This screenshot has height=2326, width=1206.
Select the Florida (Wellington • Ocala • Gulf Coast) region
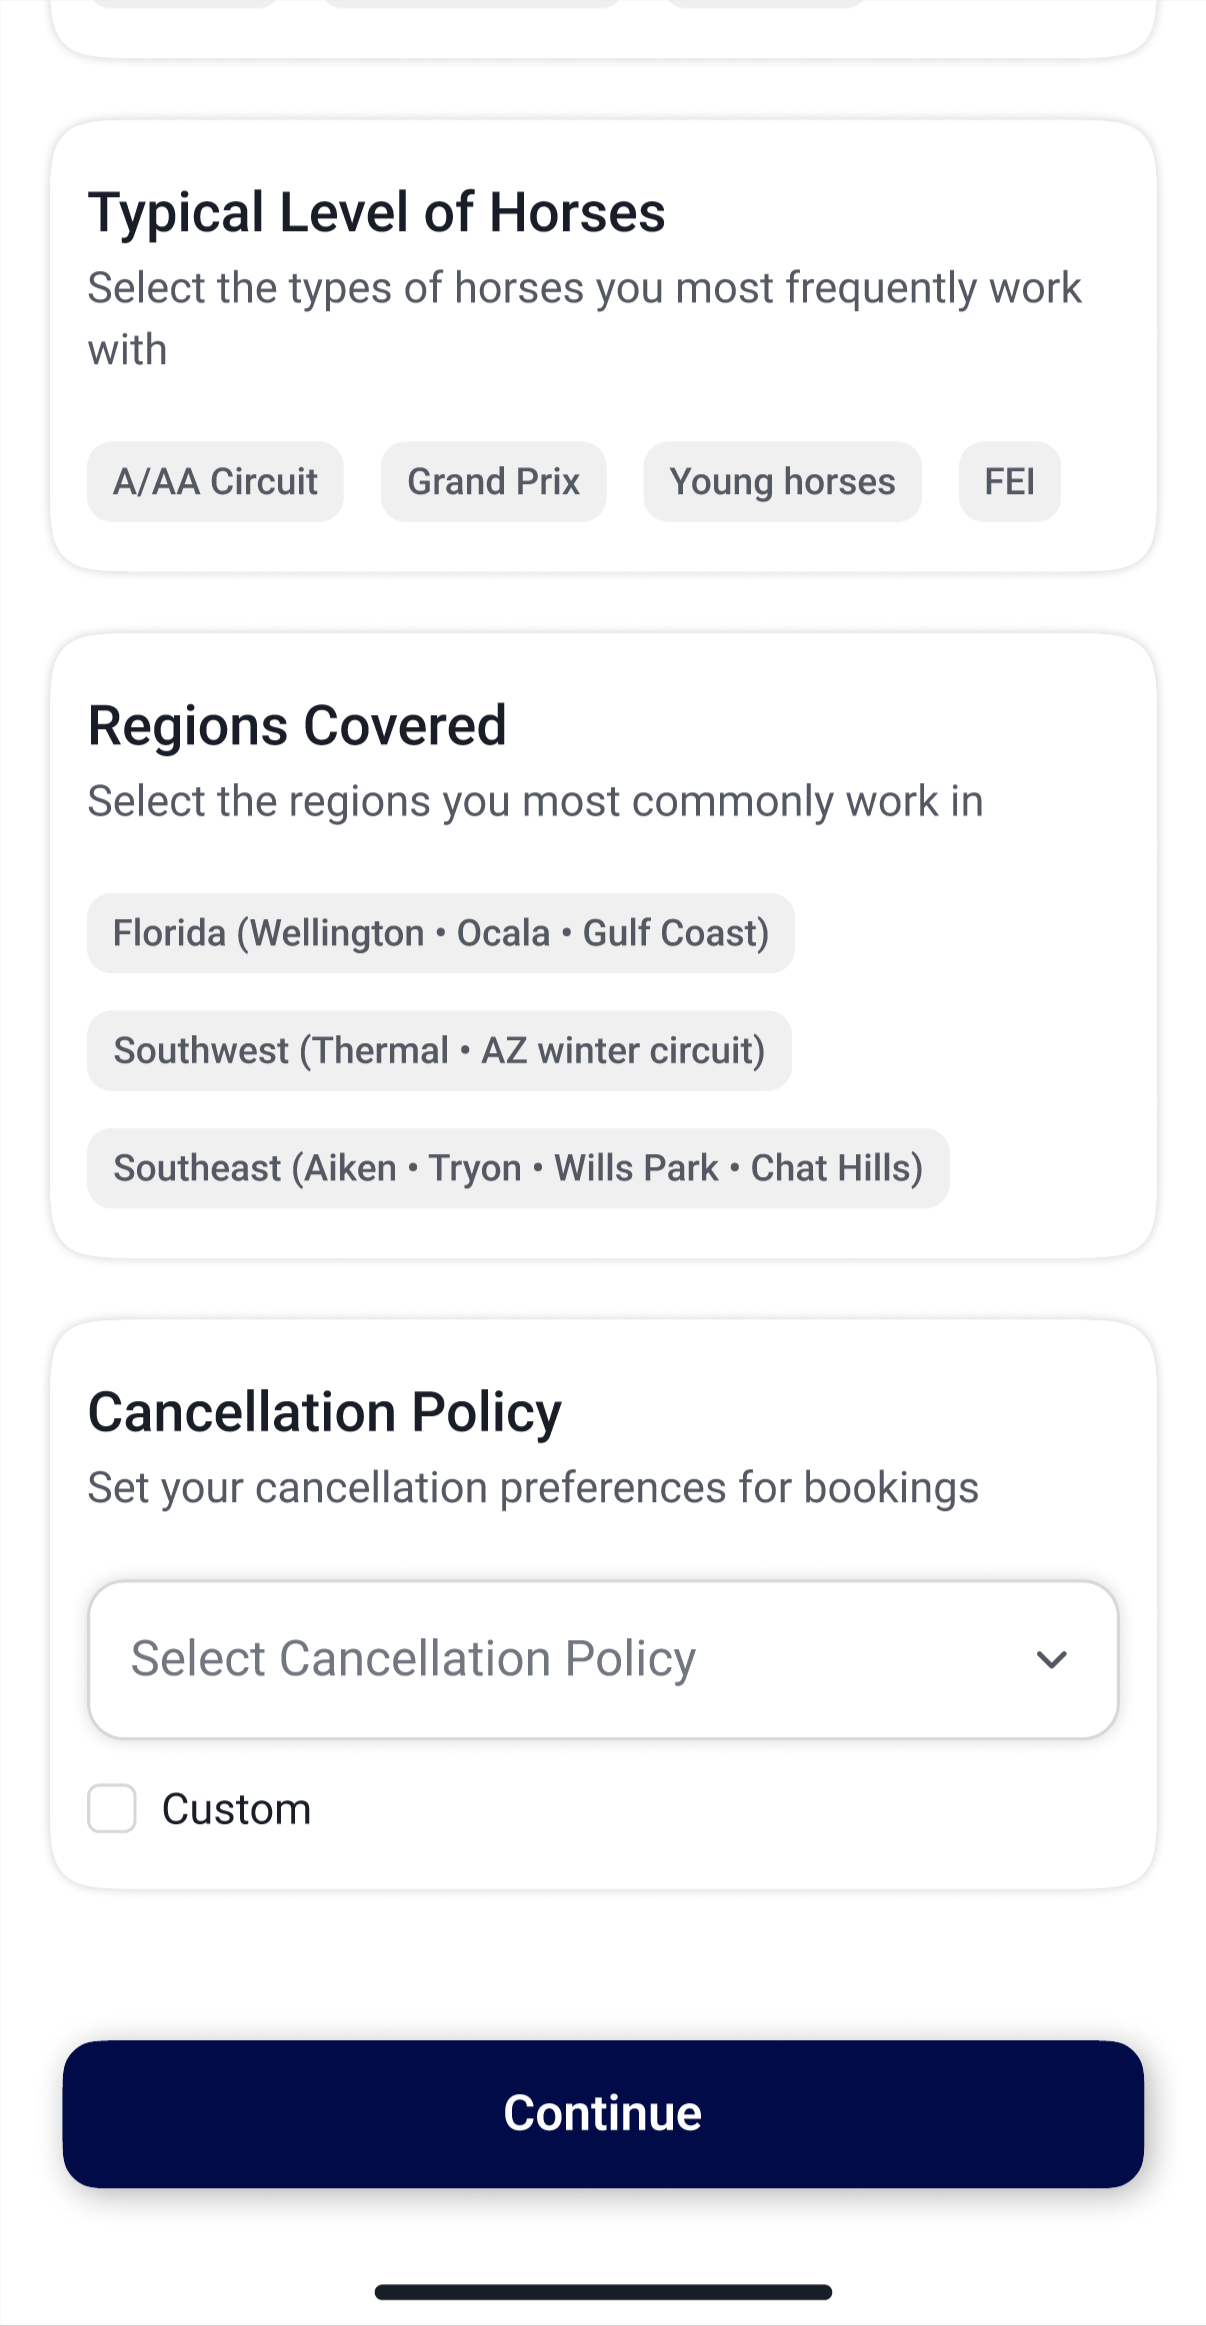pos(440,933)
